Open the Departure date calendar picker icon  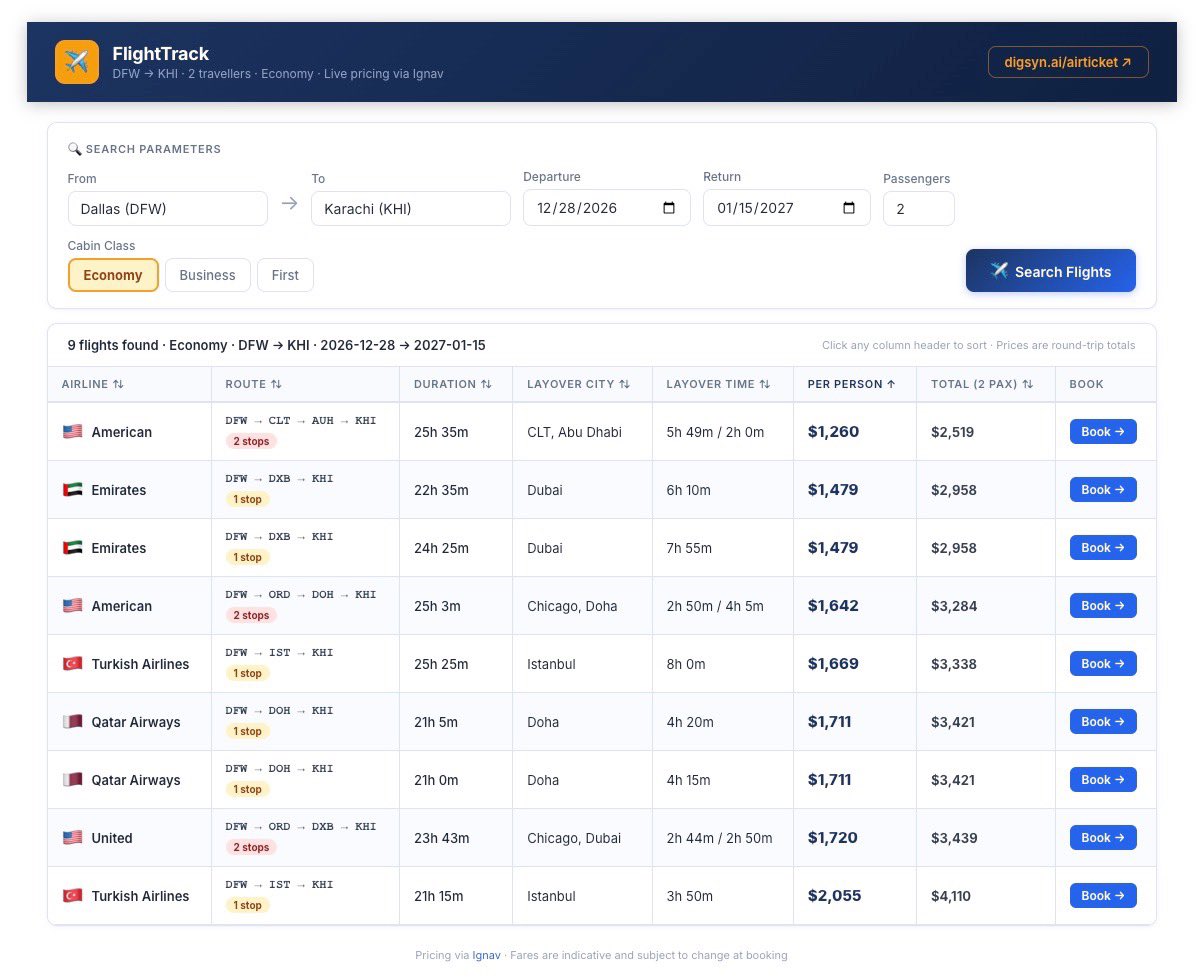(669, 208)
